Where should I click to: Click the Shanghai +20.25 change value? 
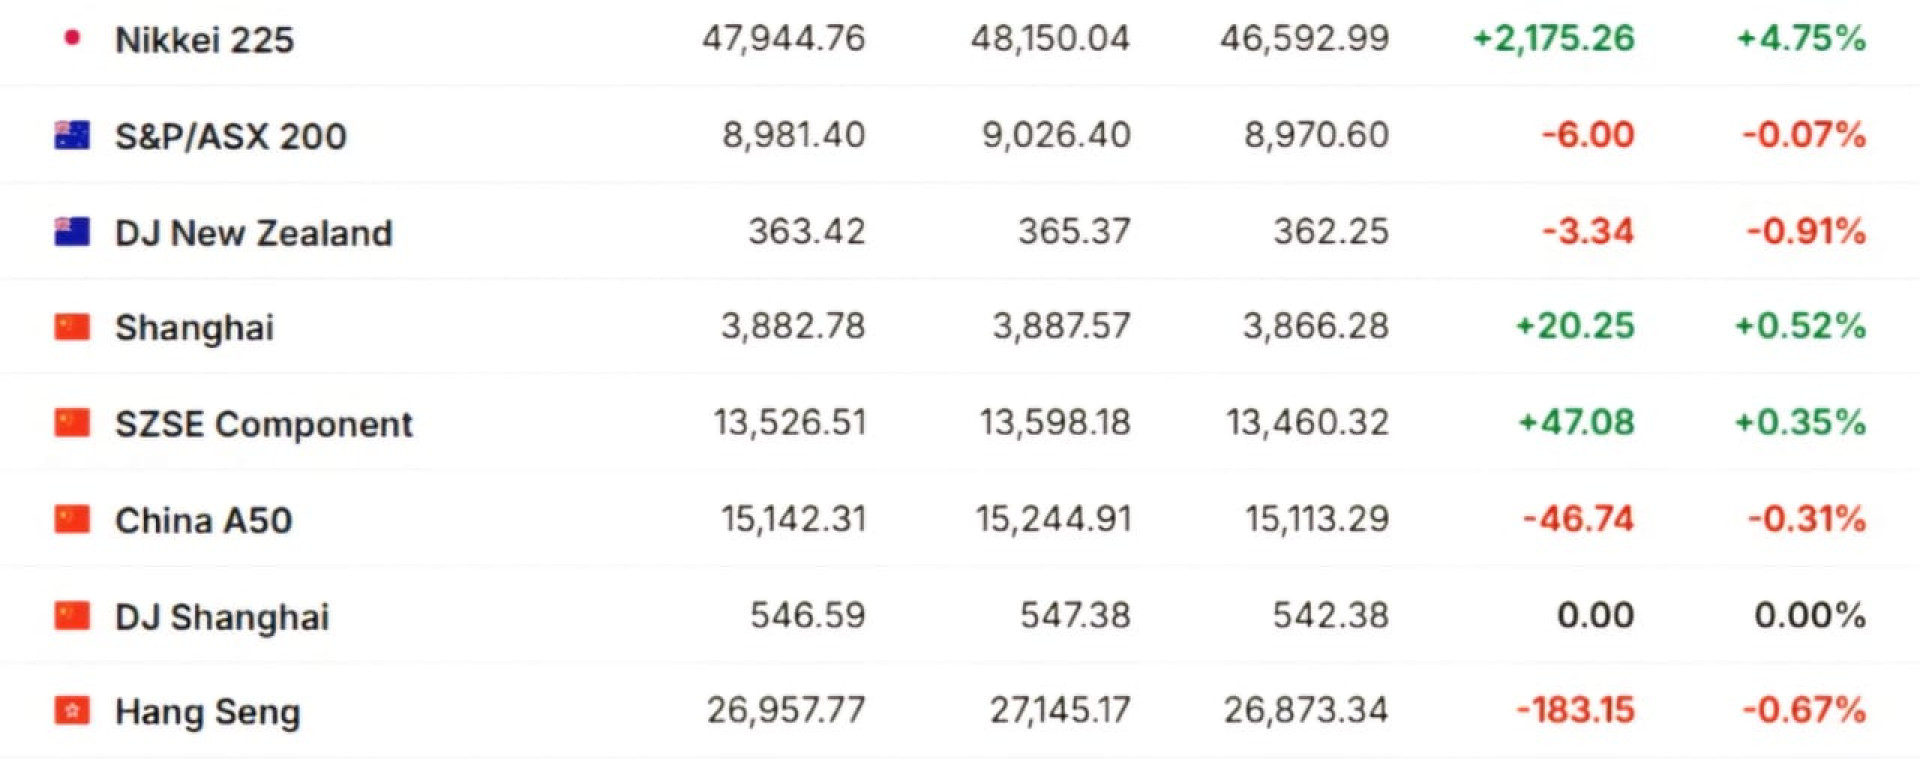coord(1575,326)
